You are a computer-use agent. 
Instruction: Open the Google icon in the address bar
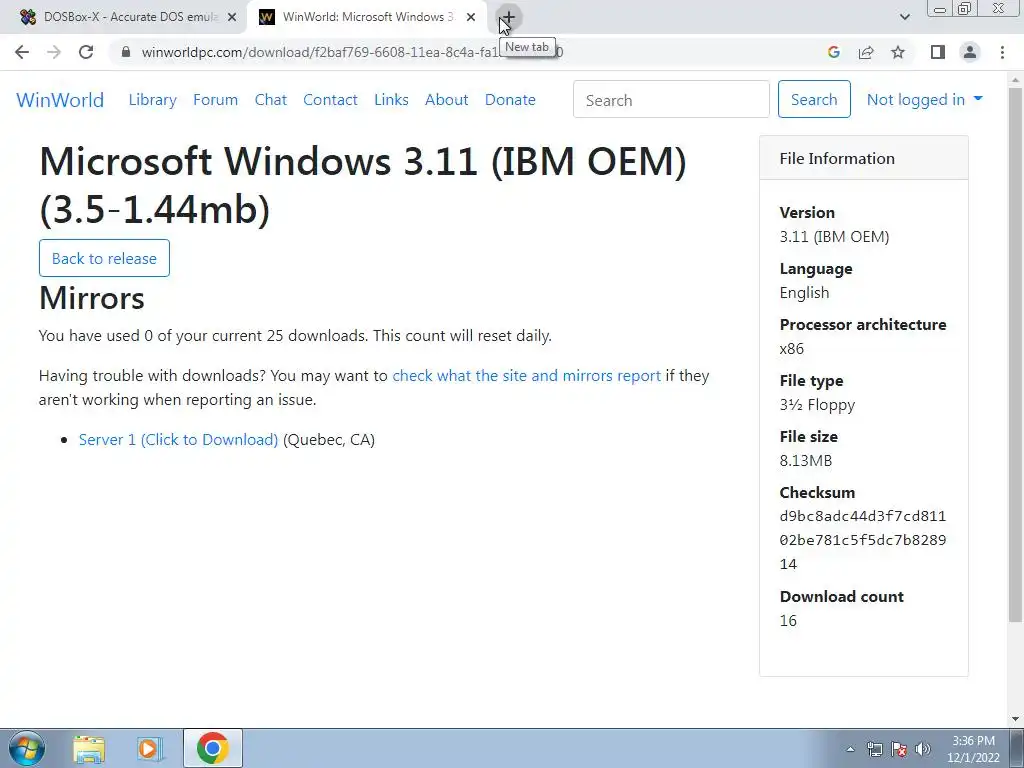[x=833, y=52]
